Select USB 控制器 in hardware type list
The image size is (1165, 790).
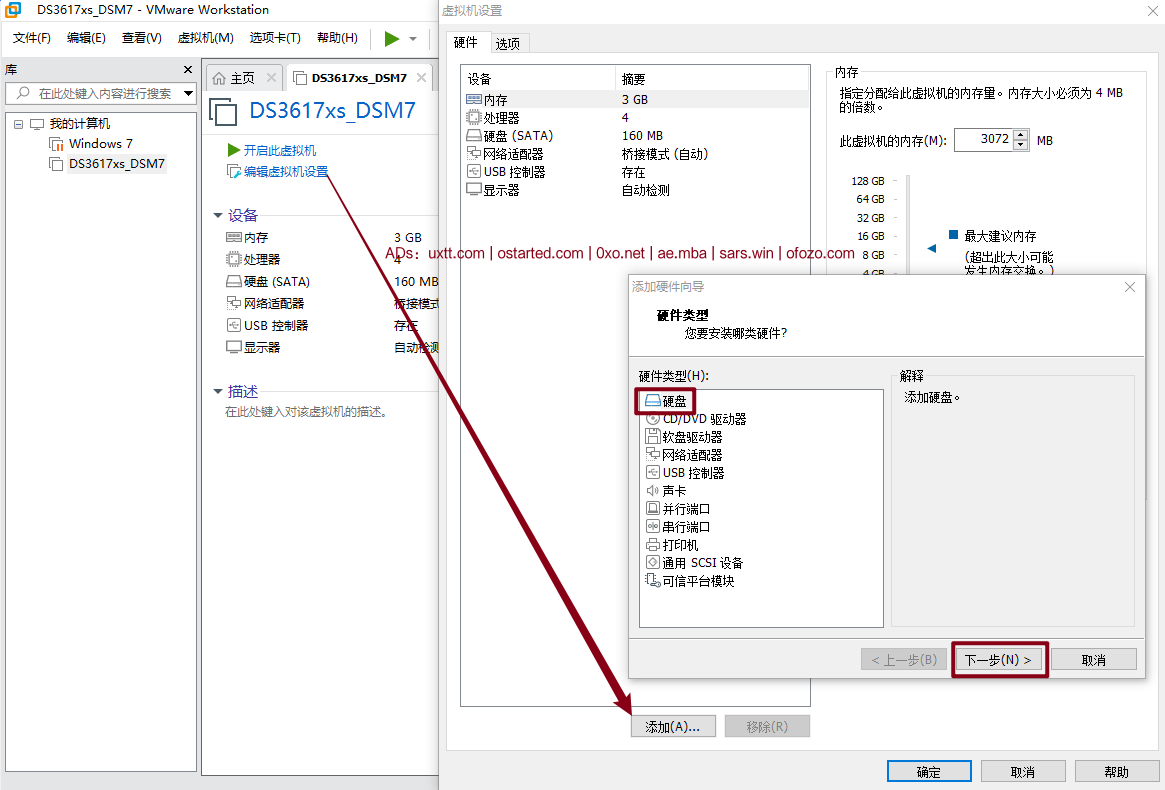(x=685, y=473)
